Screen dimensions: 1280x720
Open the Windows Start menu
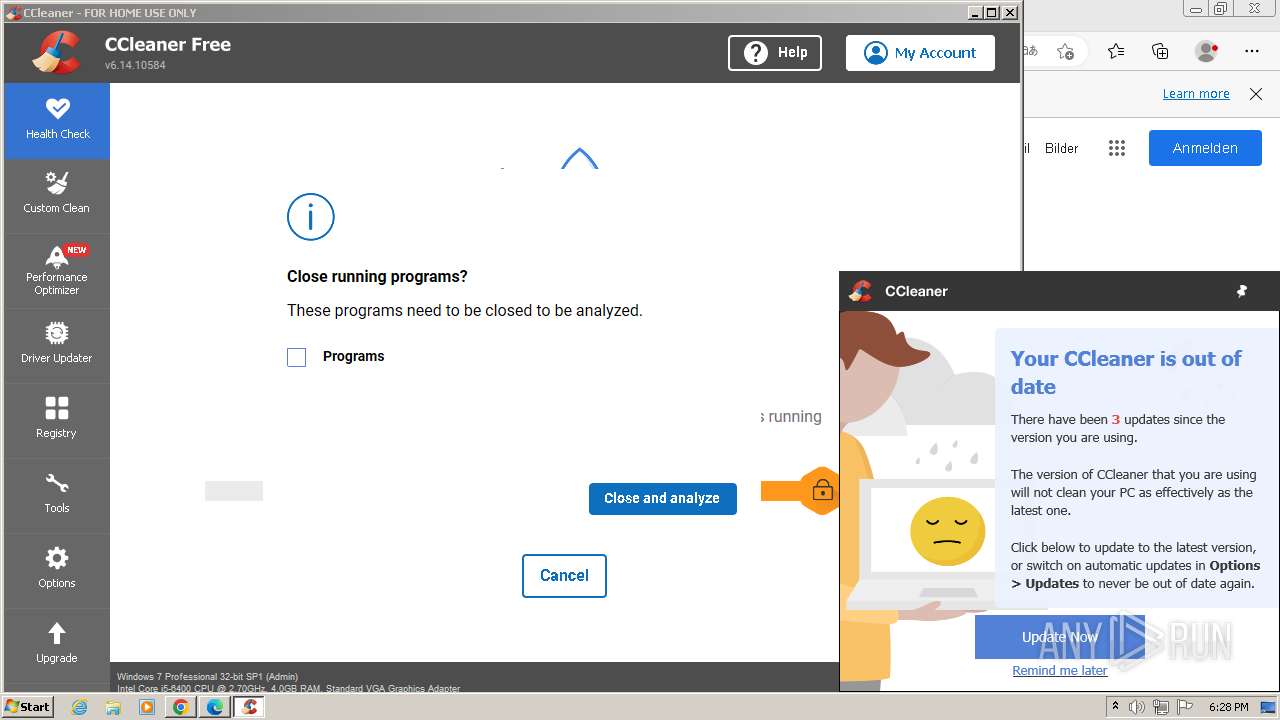[x=28, y=707]
